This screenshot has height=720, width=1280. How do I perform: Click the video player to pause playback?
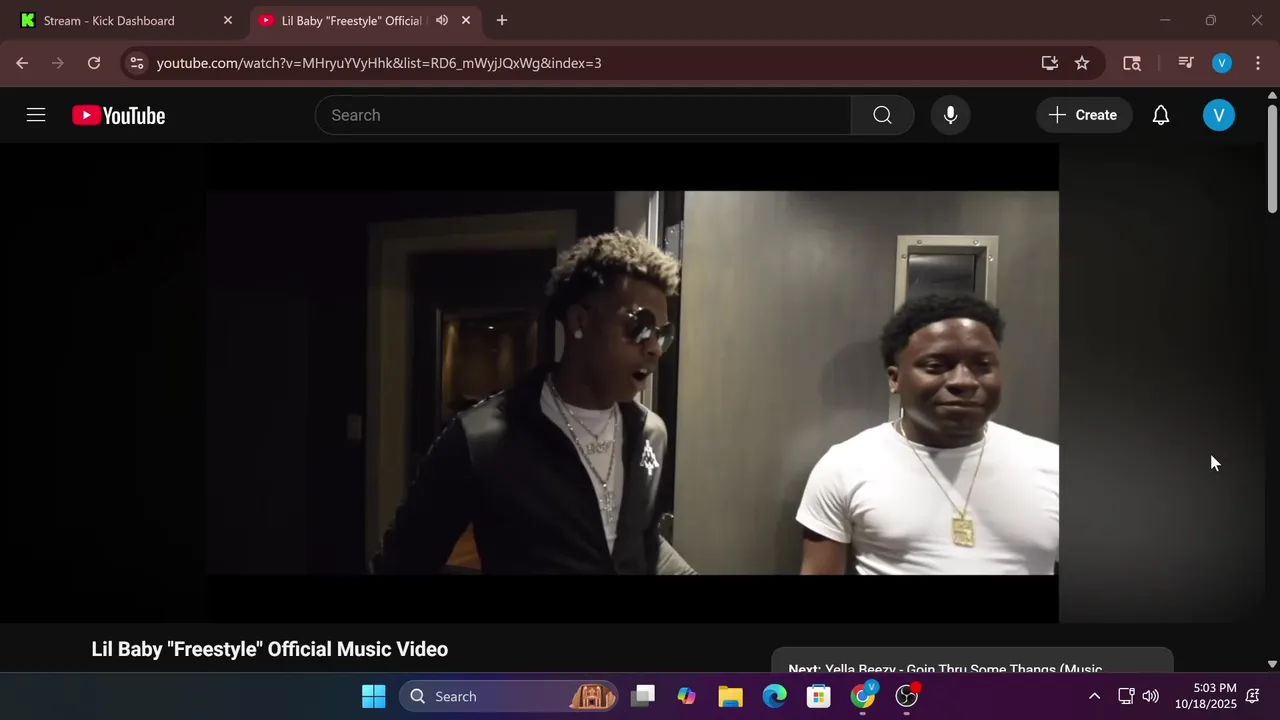tap(632, 383)
